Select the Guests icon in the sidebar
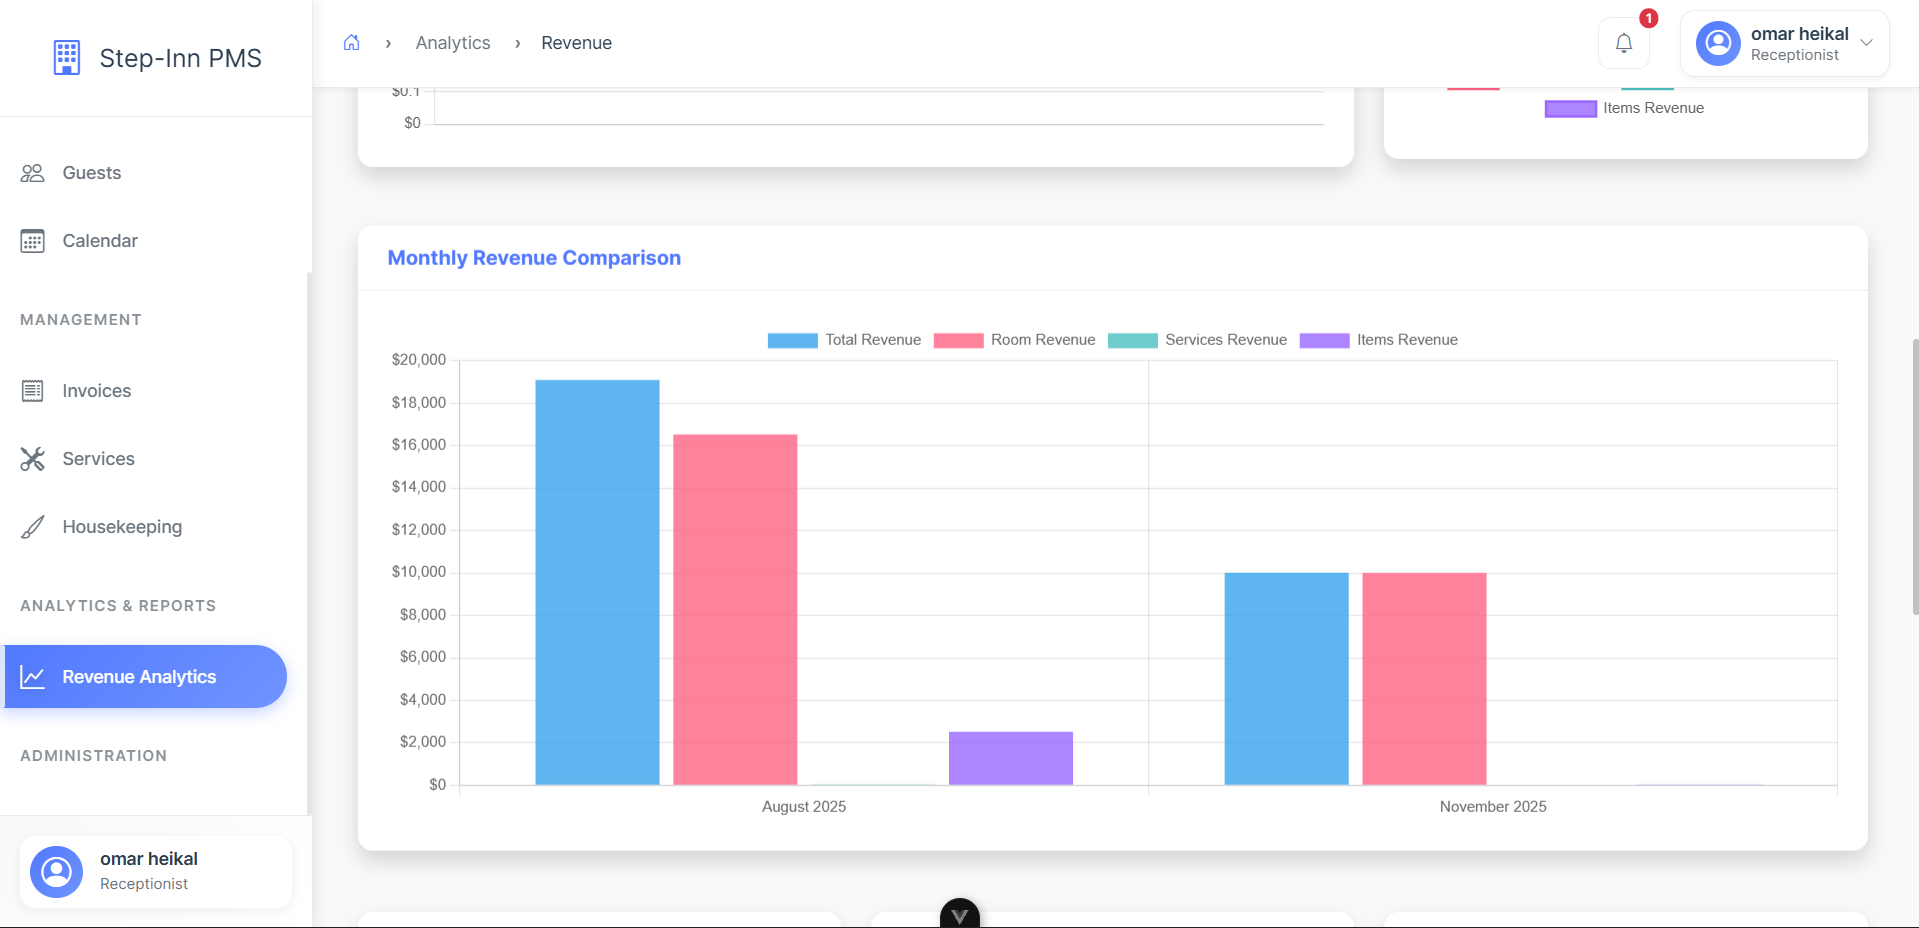The width and height of the screenshot is (1919, 928). coord(32,172)
